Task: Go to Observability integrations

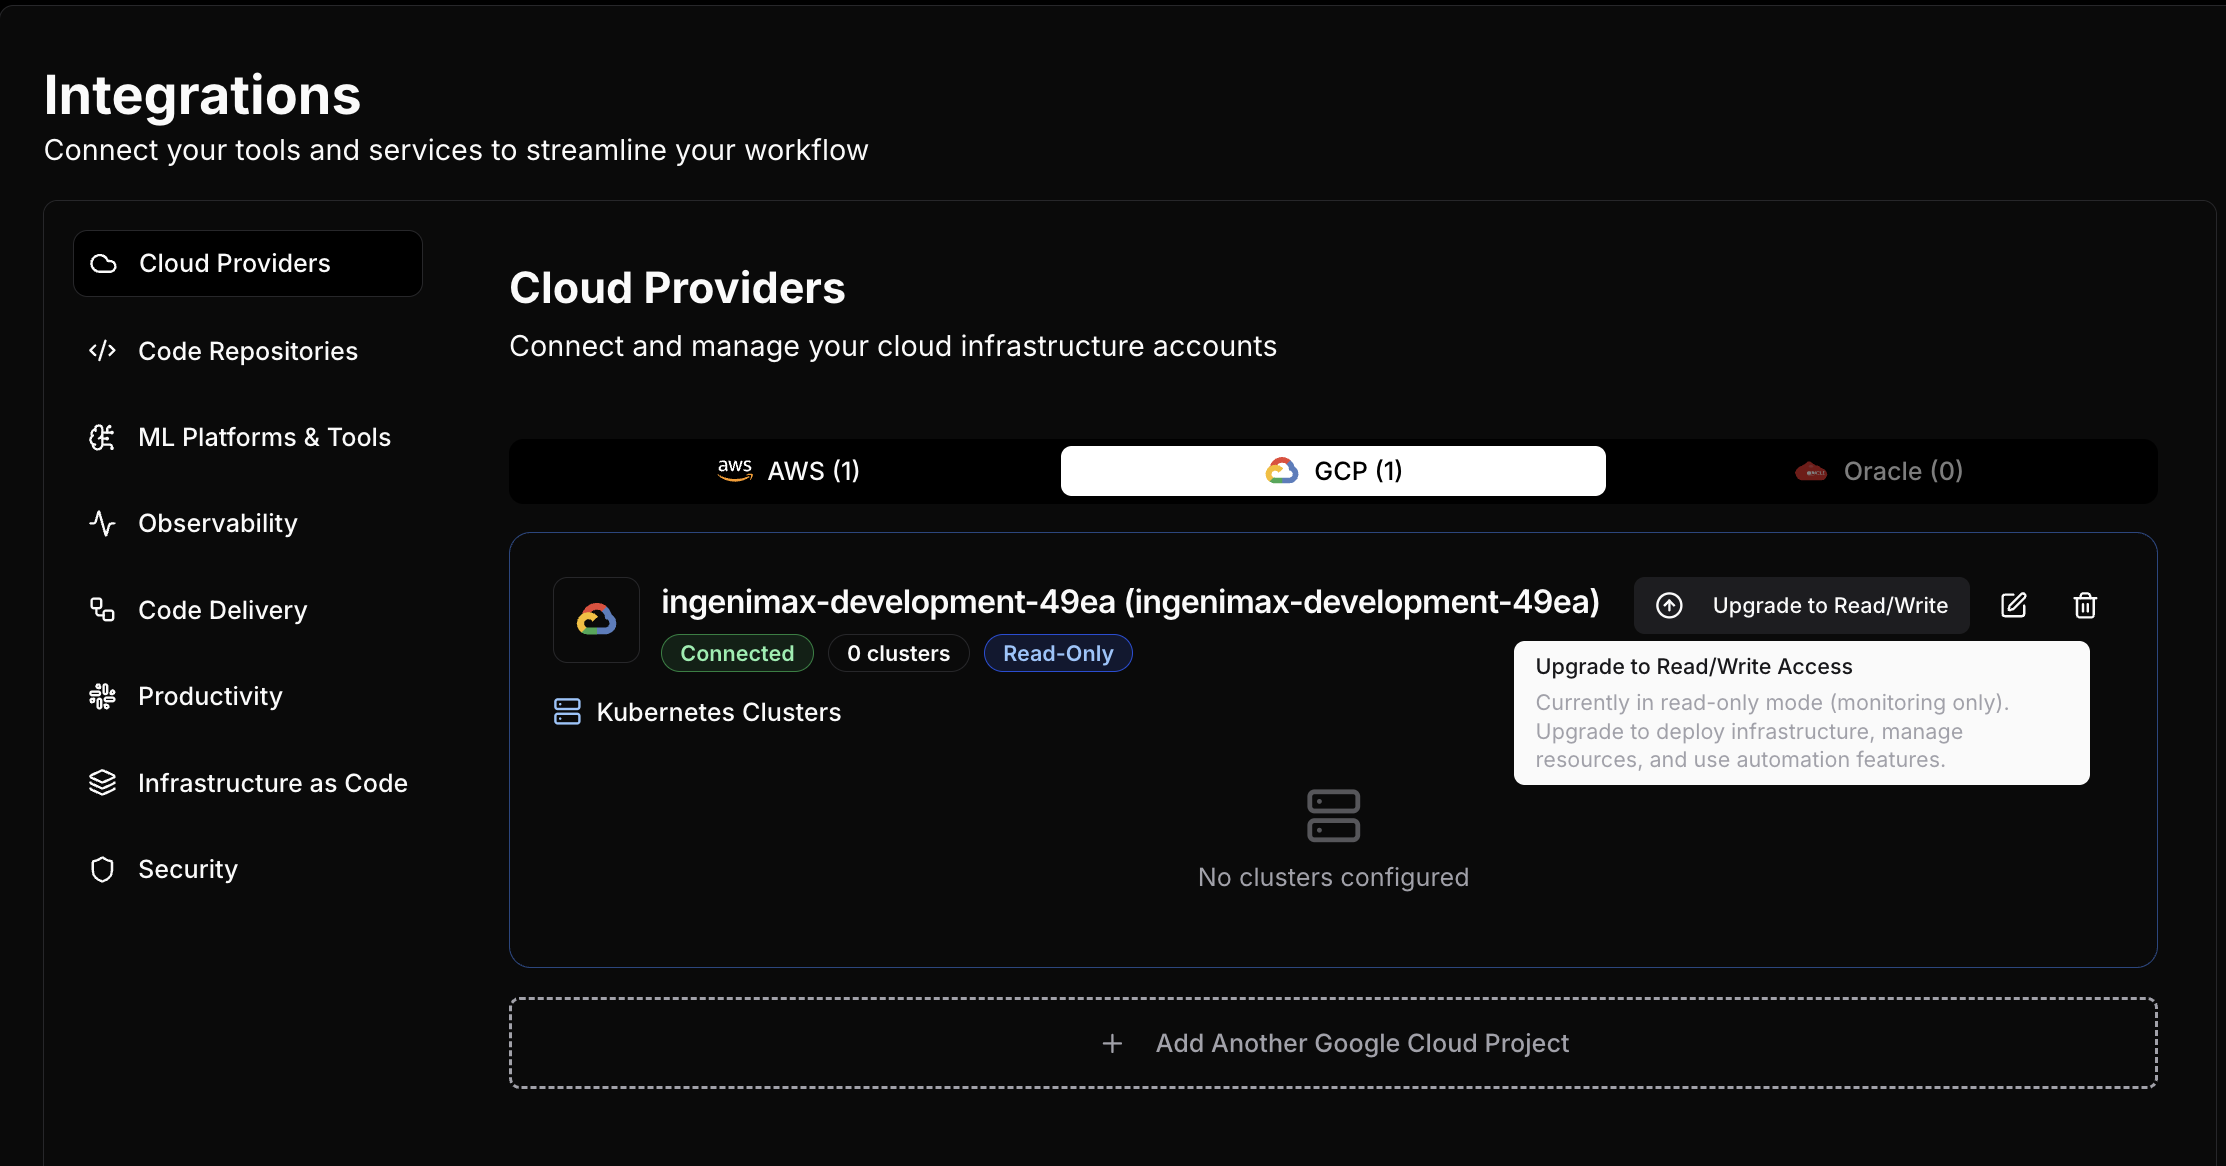Action: [x=217, y=523]
